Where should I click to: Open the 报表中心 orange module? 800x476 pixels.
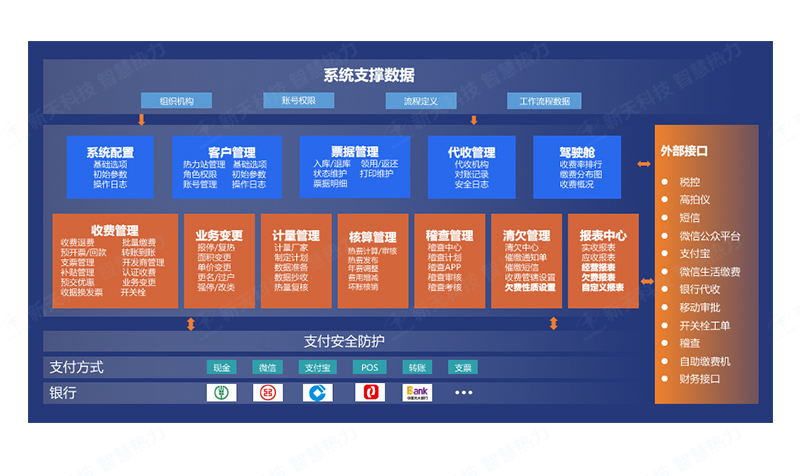[x=603, y=260]
